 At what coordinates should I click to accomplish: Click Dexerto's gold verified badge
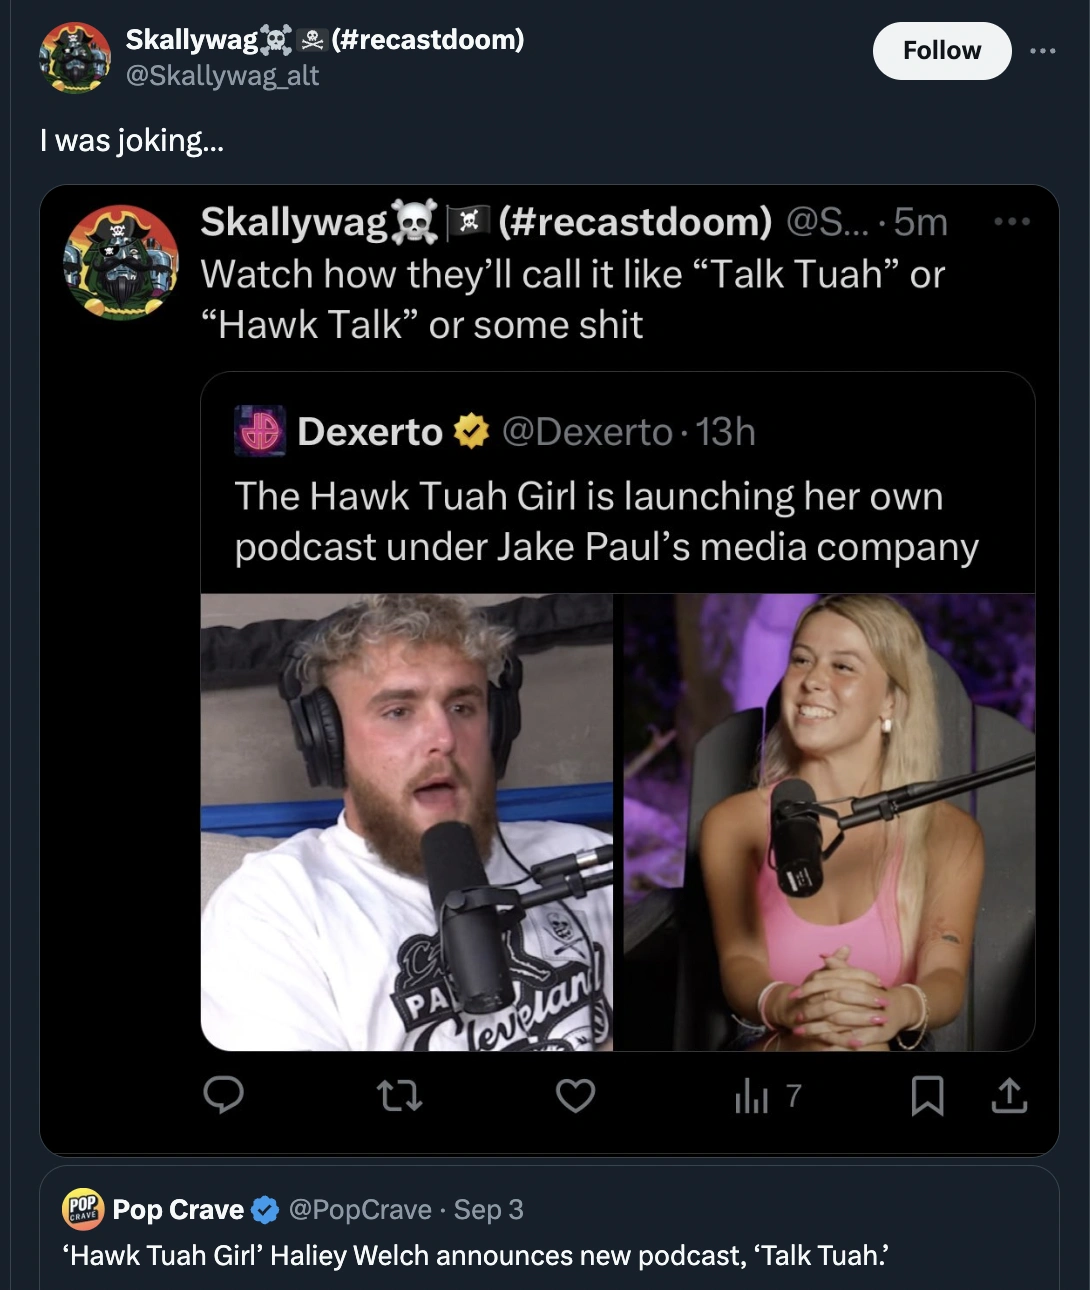(x=469, y=432)
